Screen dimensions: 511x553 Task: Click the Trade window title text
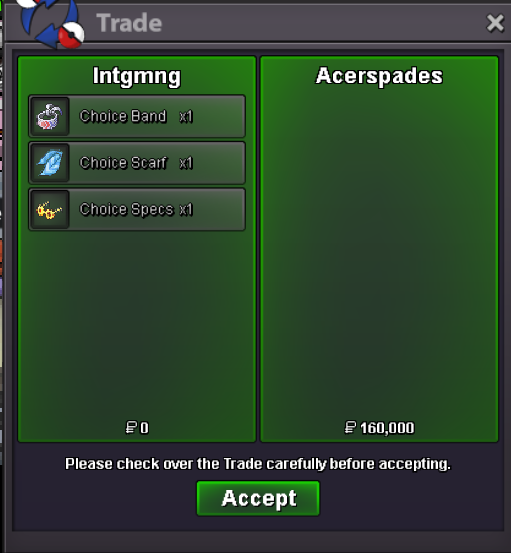(129, 23)
